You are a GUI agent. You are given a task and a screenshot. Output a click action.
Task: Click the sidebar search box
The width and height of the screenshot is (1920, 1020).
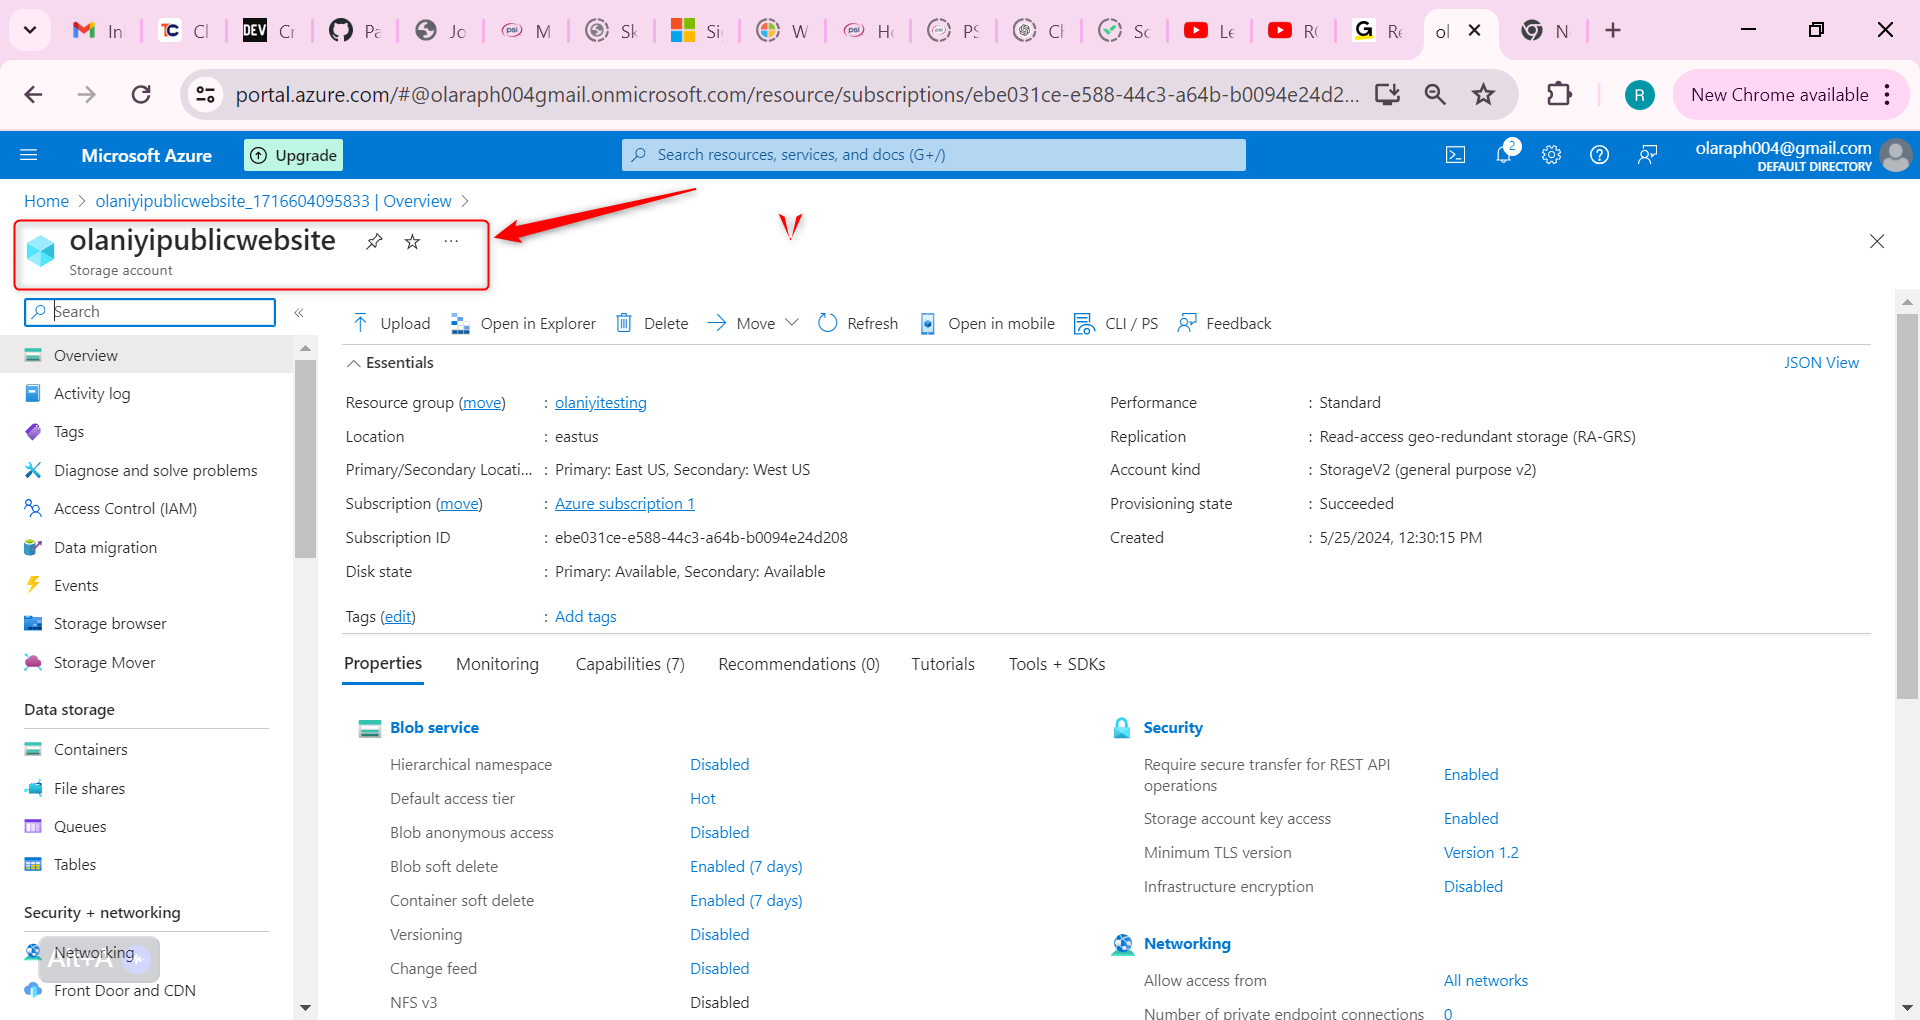point(150,312)
